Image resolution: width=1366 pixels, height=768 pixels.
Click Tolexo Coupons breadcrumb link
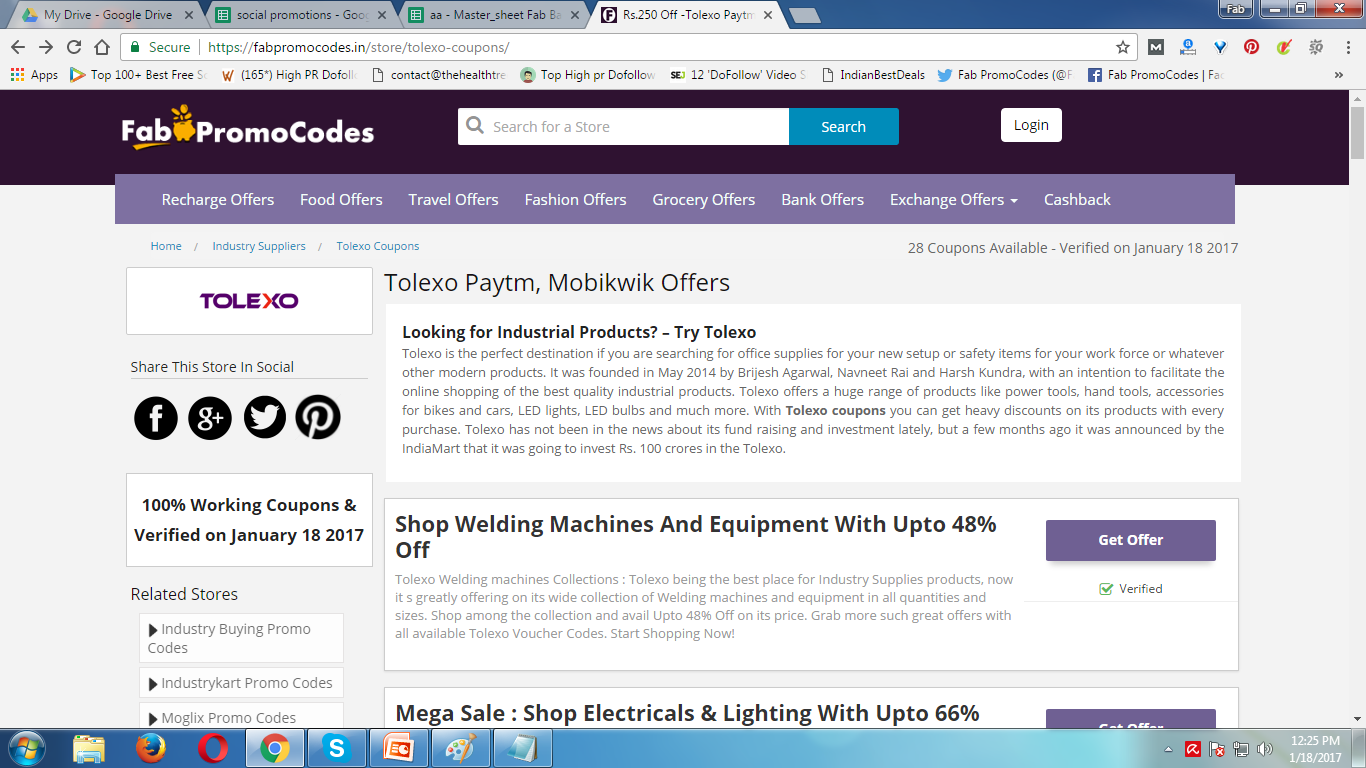click(x=378, y=246)
